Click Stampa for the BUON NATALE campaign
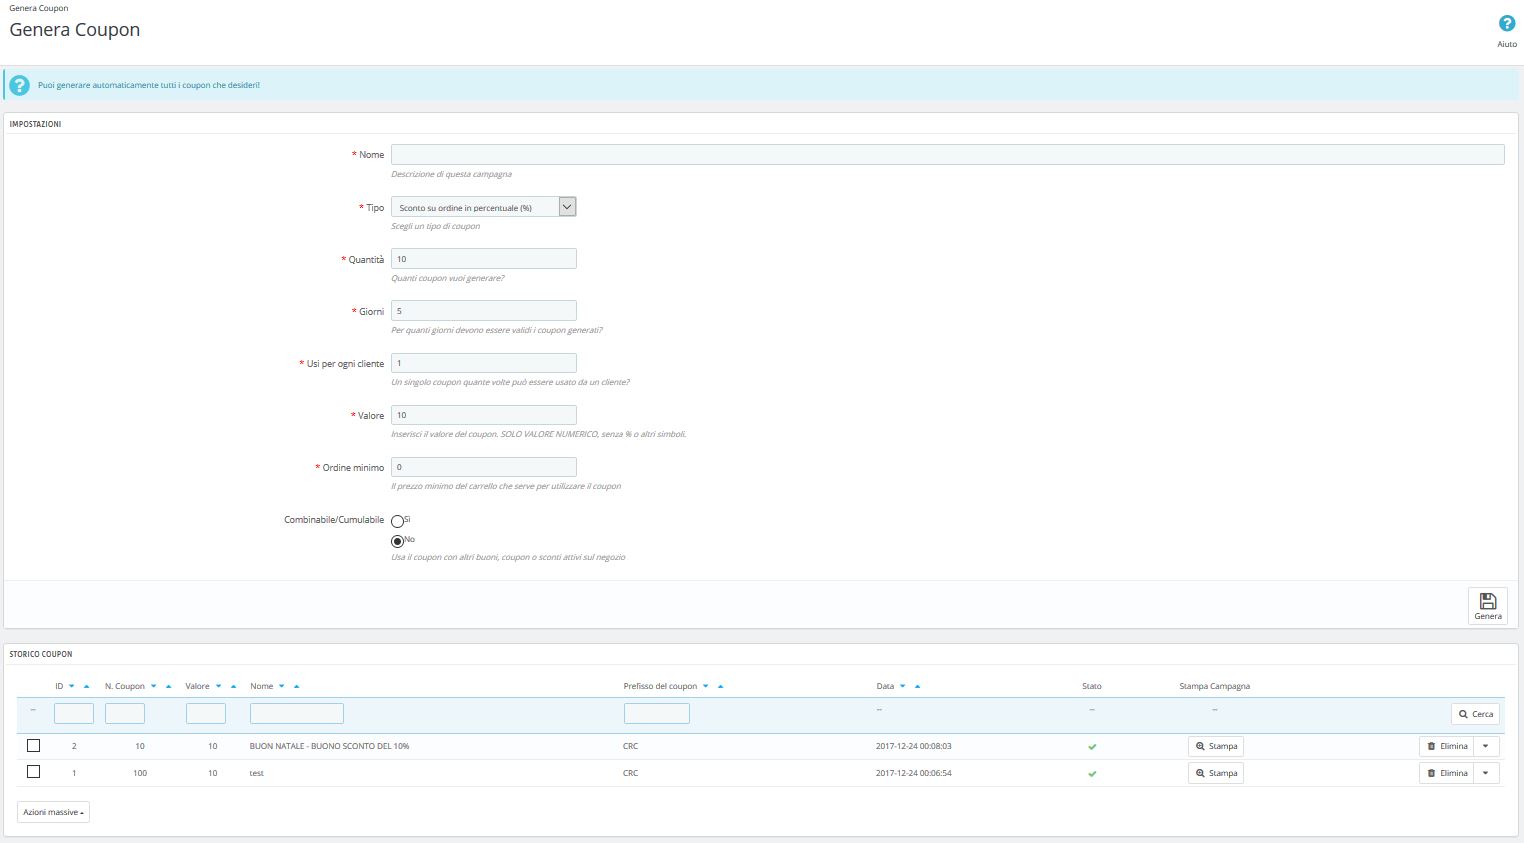 point(1216,746)
